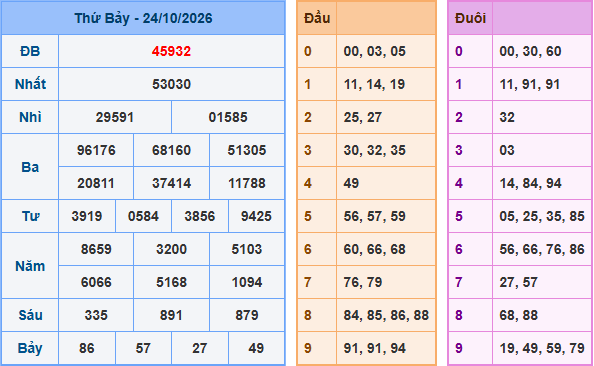
Task: Select Đuôi values "00, 30, 60"
Action: tap(530, 51)
